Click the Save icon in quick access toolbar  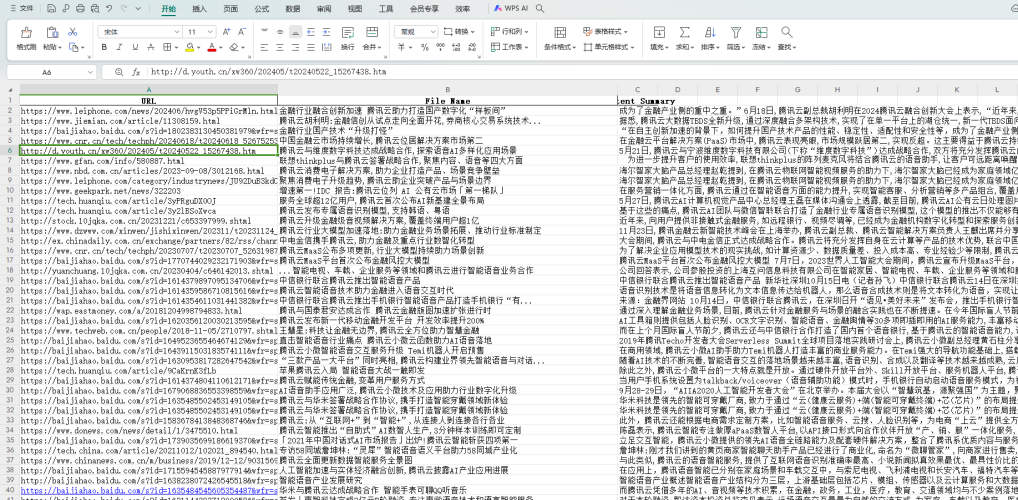tap(51, 9)
